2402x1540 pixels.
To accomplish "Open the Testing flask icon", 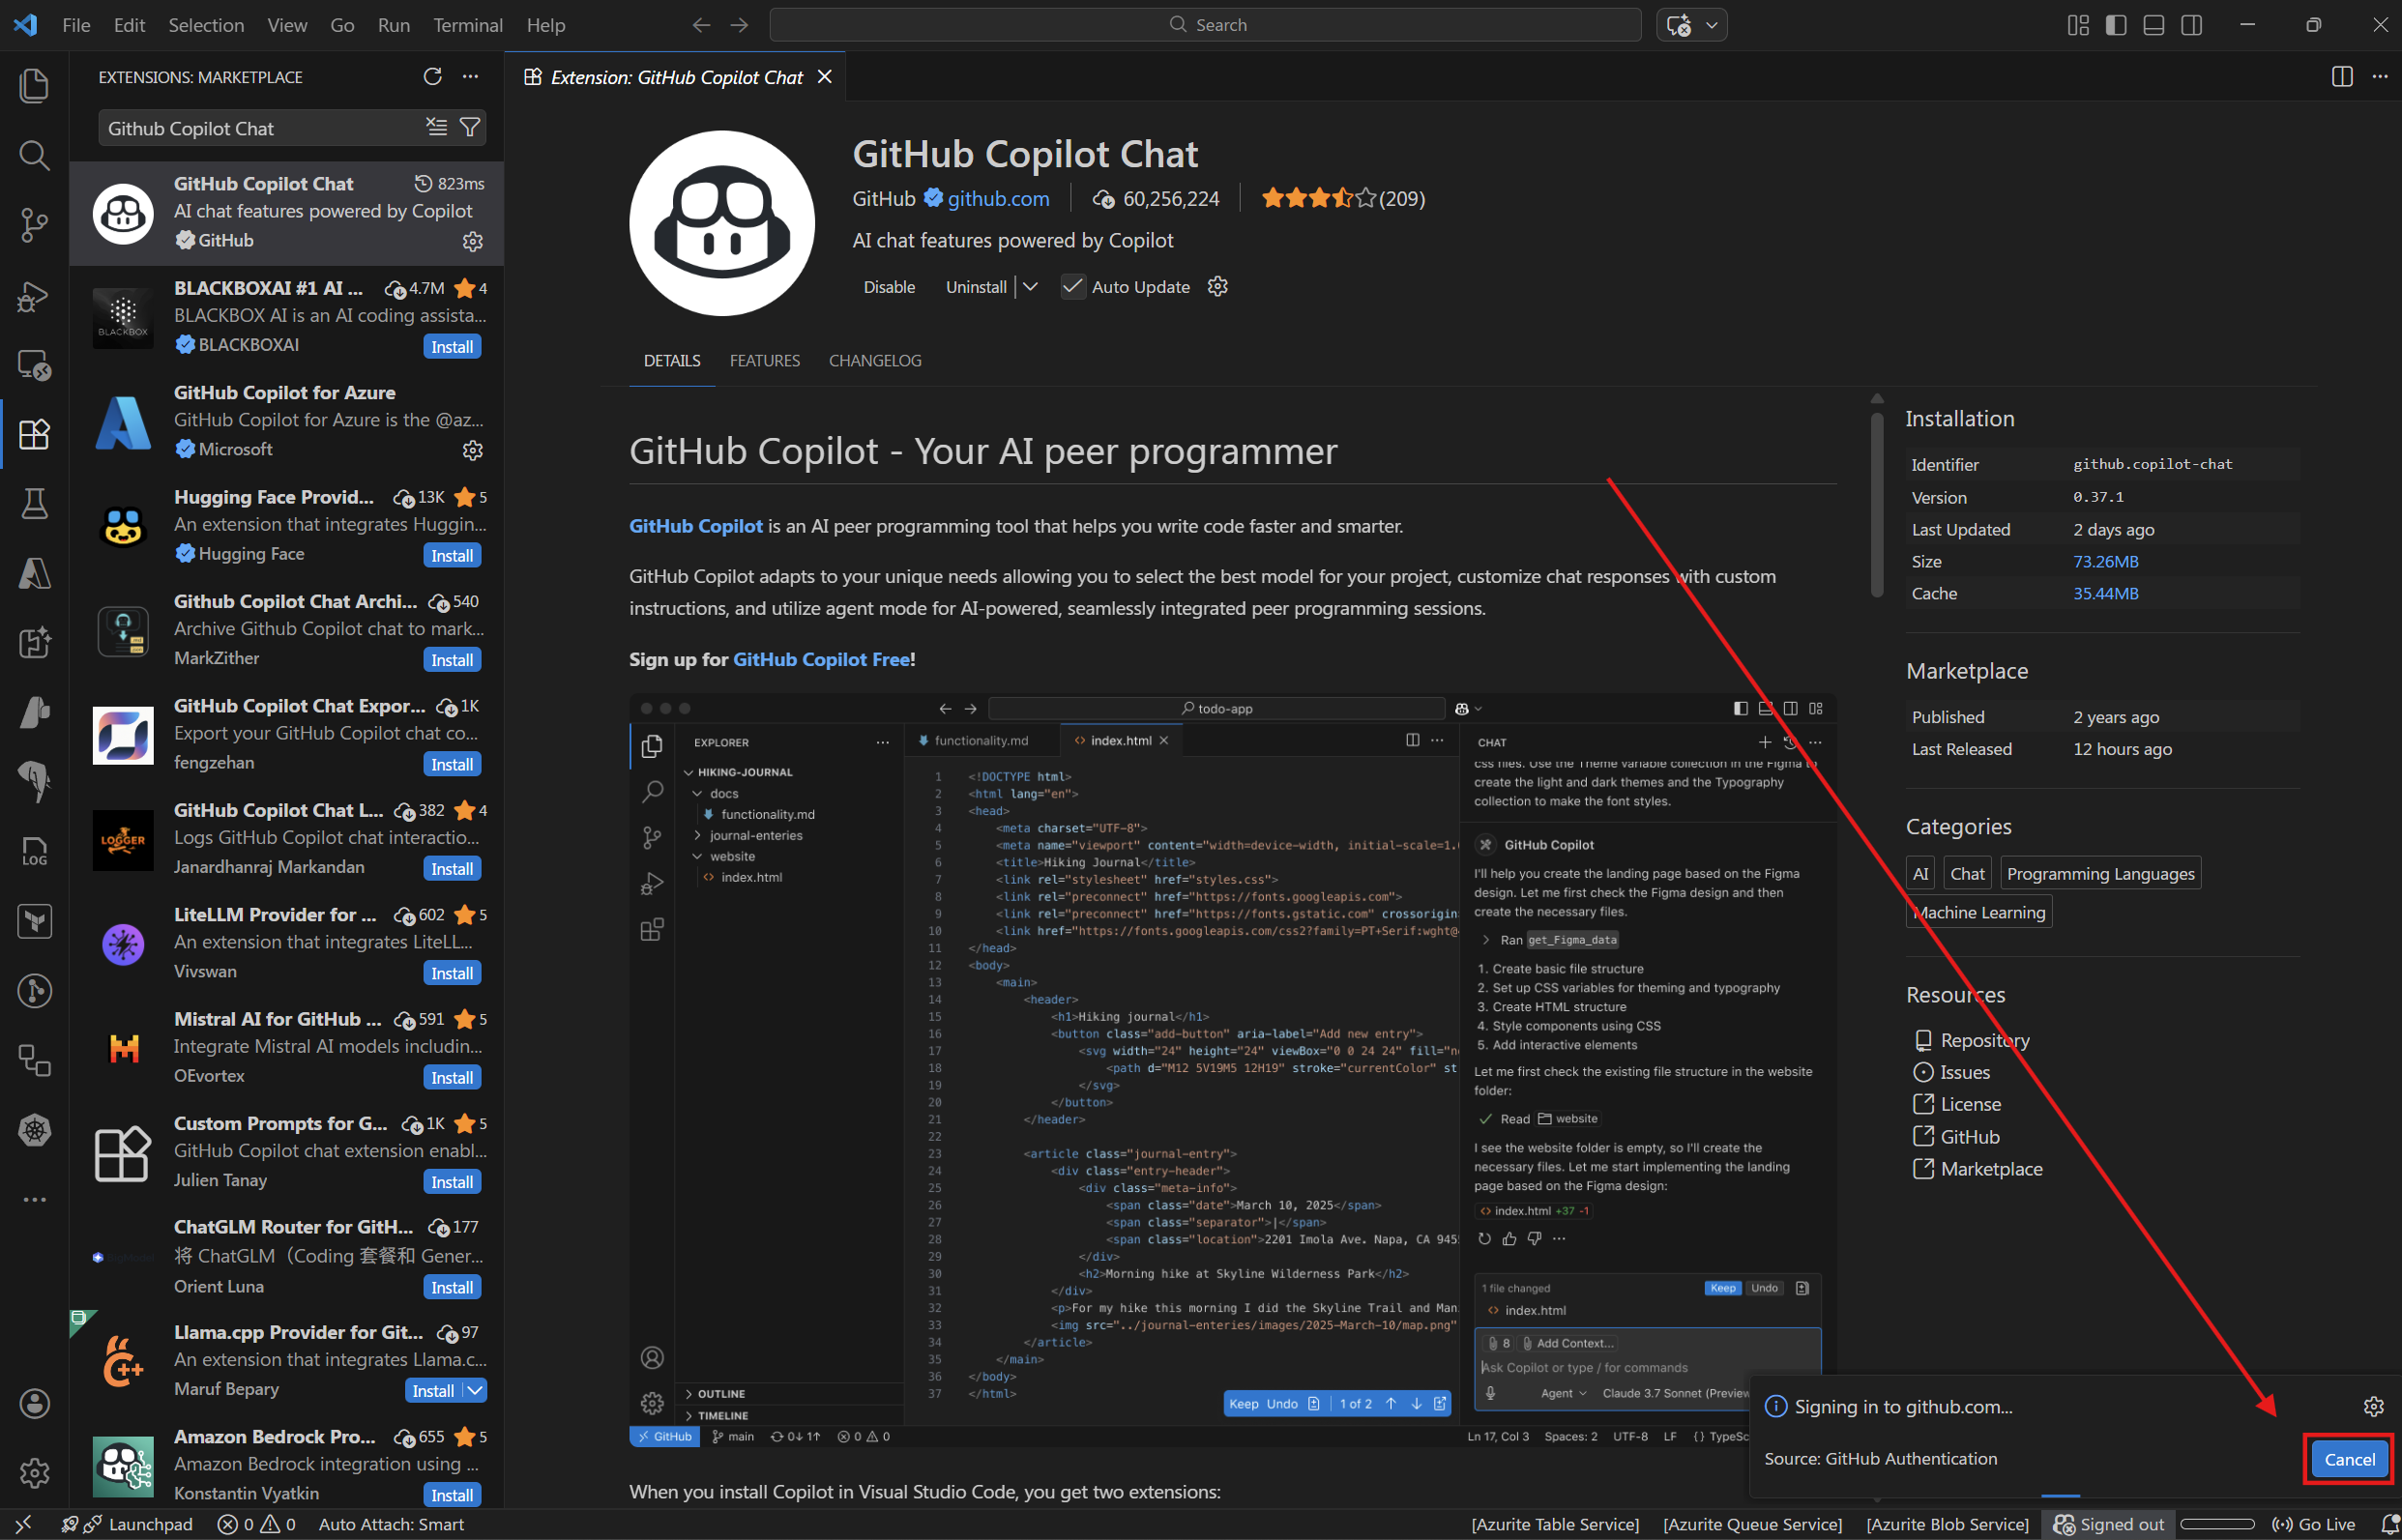I will click(x=34, y=504).
